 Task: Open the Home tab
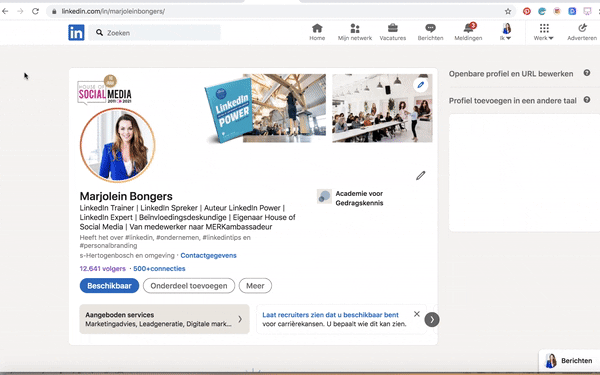point(317,32)
